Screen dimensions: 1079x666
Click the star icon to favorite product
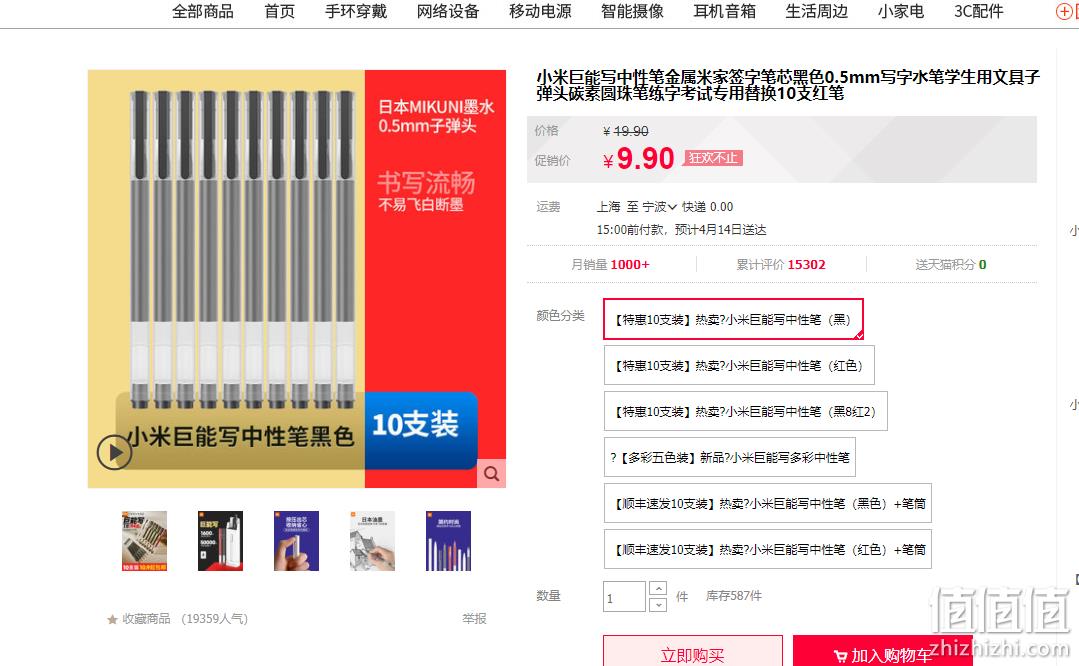pos(112,619)
